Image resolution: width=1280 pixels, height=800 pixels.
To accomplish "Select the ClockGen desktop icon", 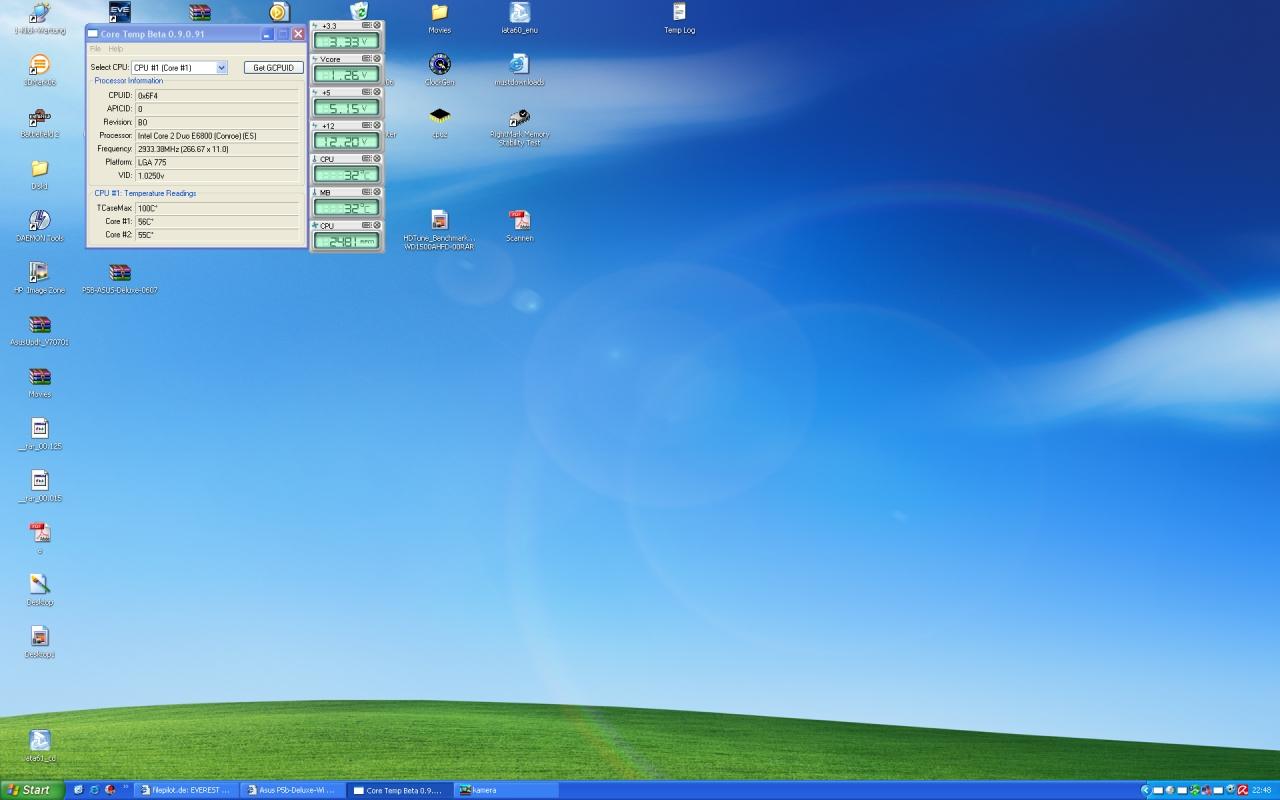I will 440,70.
